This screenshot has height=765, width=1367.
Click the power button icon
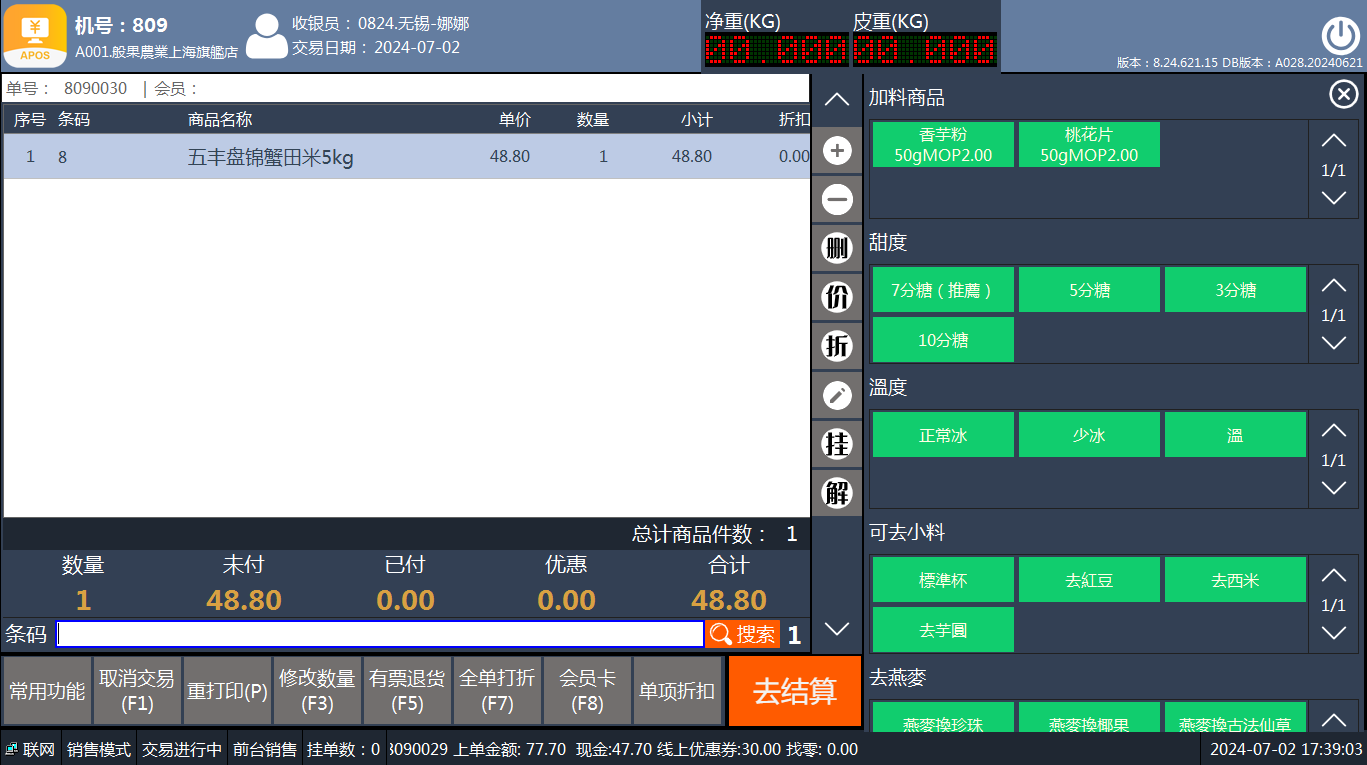[x=1340, y=36]
